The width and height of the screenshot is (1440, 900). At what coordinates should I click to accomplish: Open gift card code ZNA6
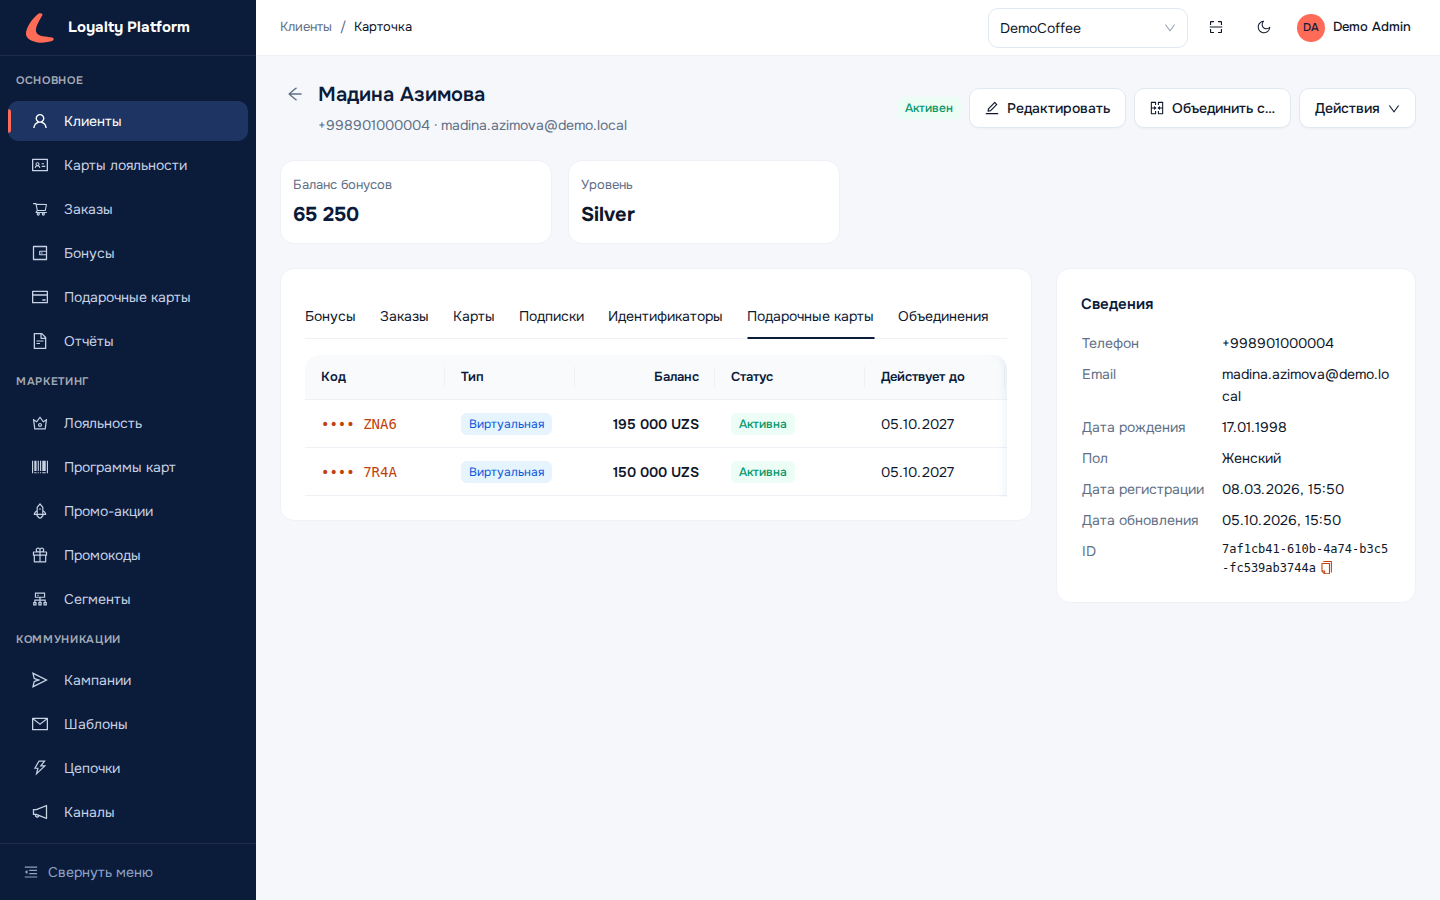coord(360,424)
